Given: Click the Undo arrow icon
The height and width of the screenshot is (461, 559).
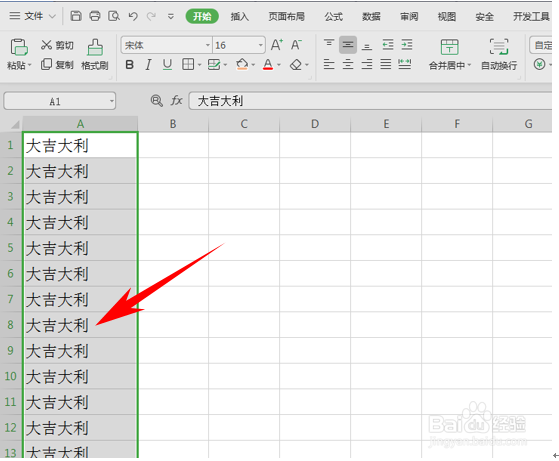Looking at the screenshot, I should [133, 16].
